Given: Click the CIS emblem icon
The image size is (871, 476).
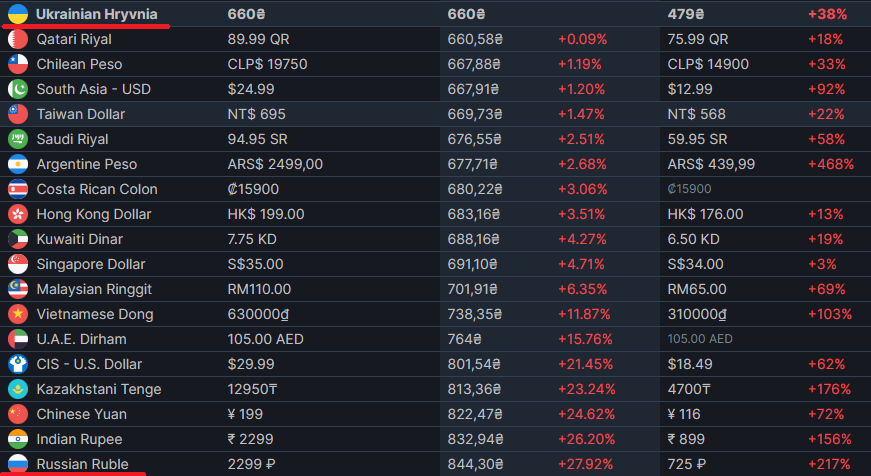Looking at the screenshot, I should 18,364.
